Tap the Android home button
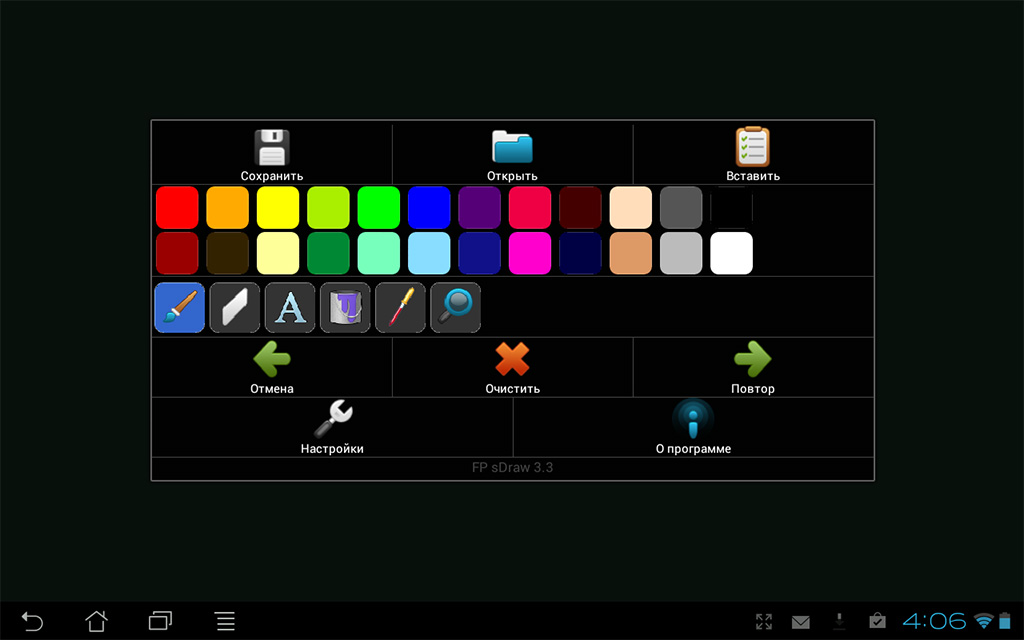The width and height of the screenshot is (1024, 640). [x=97, y=621]
